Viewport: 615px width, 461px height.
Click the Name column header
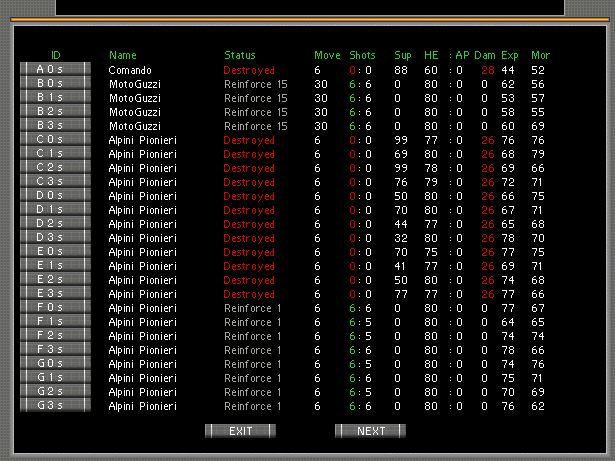[x=123, y=55]
